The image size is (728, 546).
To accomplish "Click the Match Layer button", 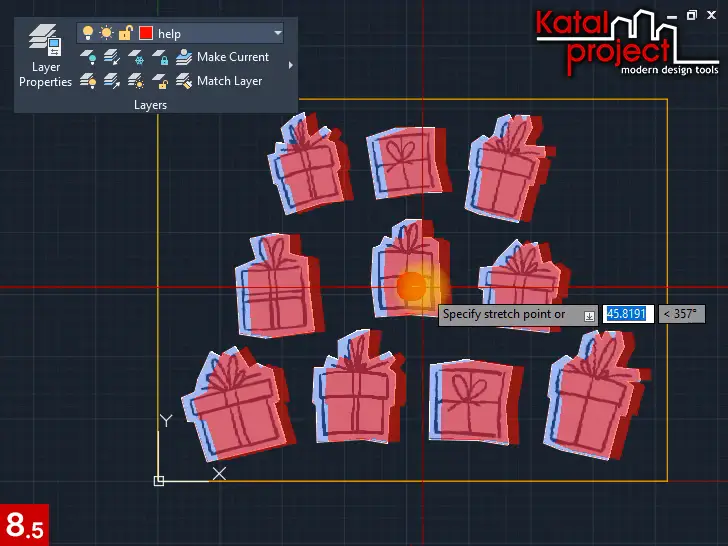I will pos(219,81).
